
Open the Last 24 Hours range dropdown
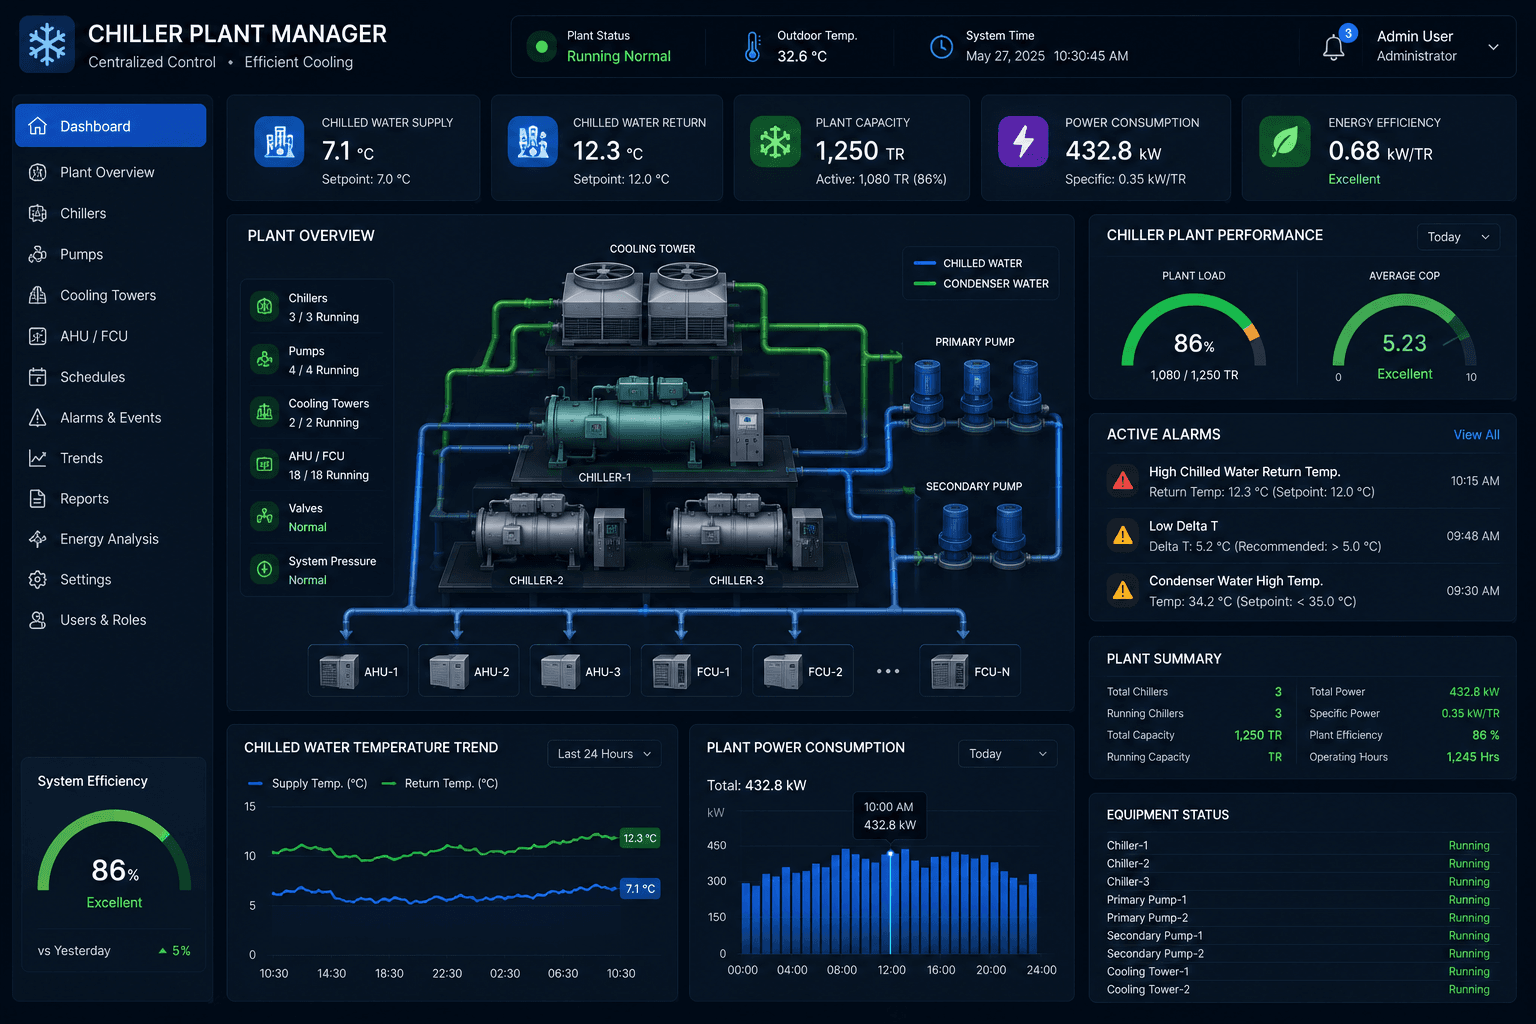pyautogui.click(x=604, y=754)
